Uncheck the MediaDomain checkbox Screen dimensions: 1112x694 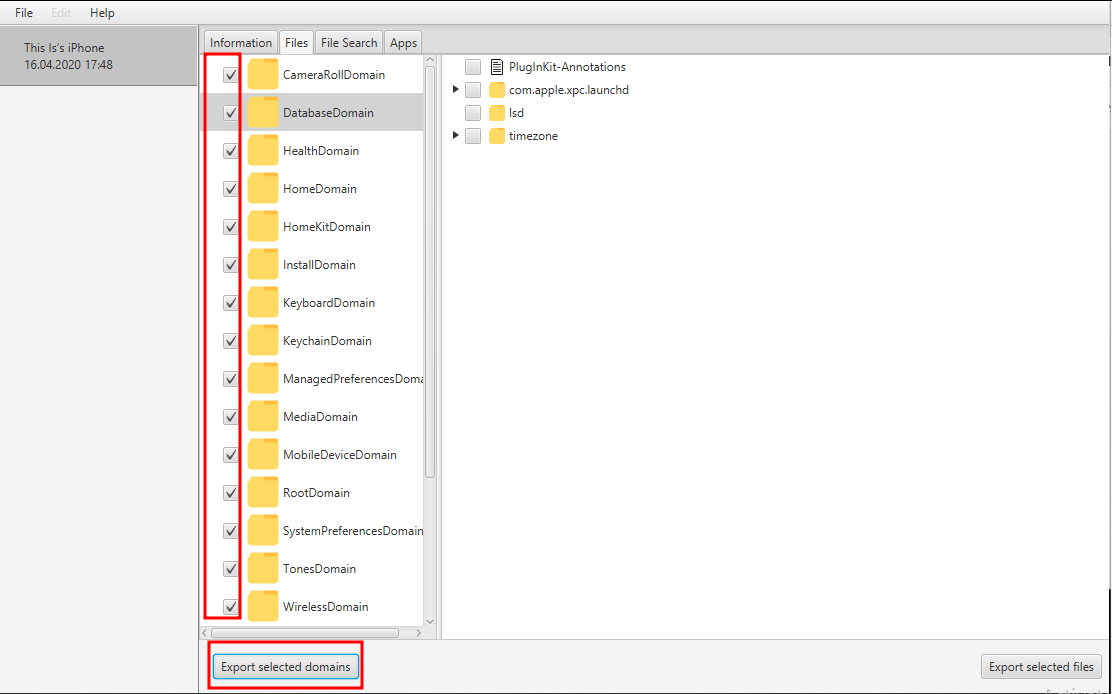(230, 417)
